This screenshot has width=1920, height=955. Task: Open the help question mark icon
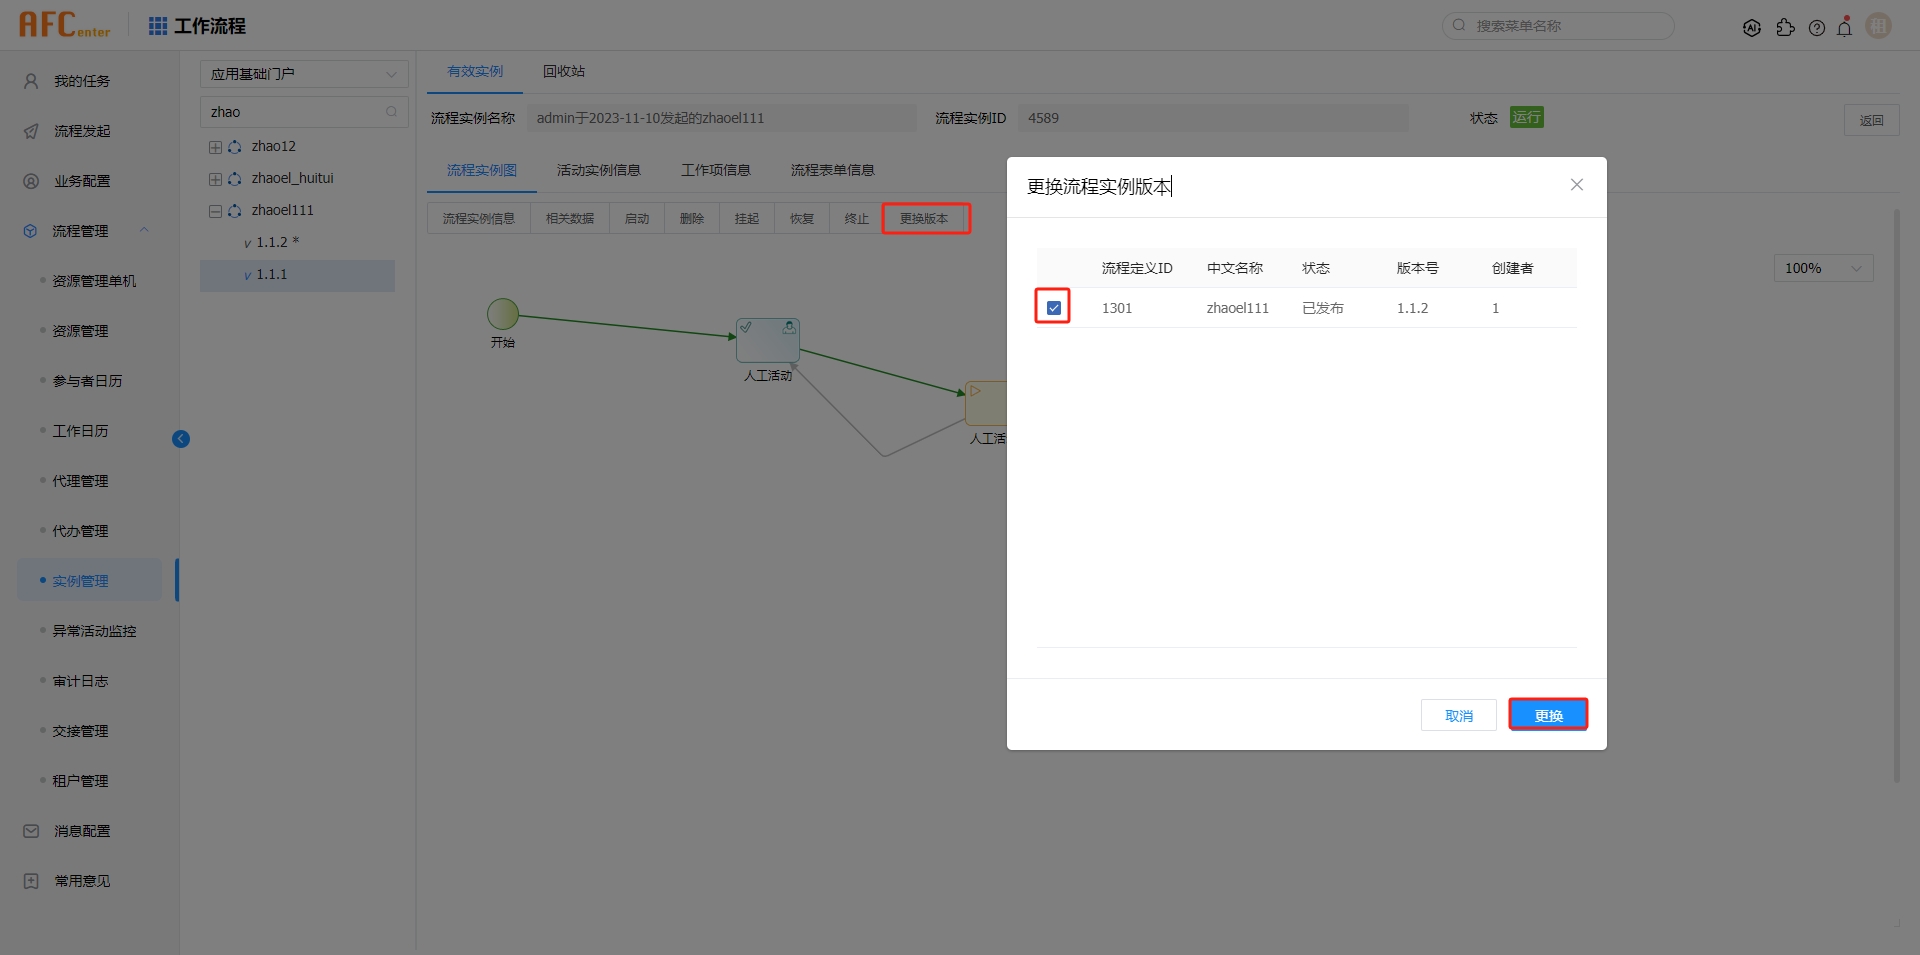(x=1817, y=27)
